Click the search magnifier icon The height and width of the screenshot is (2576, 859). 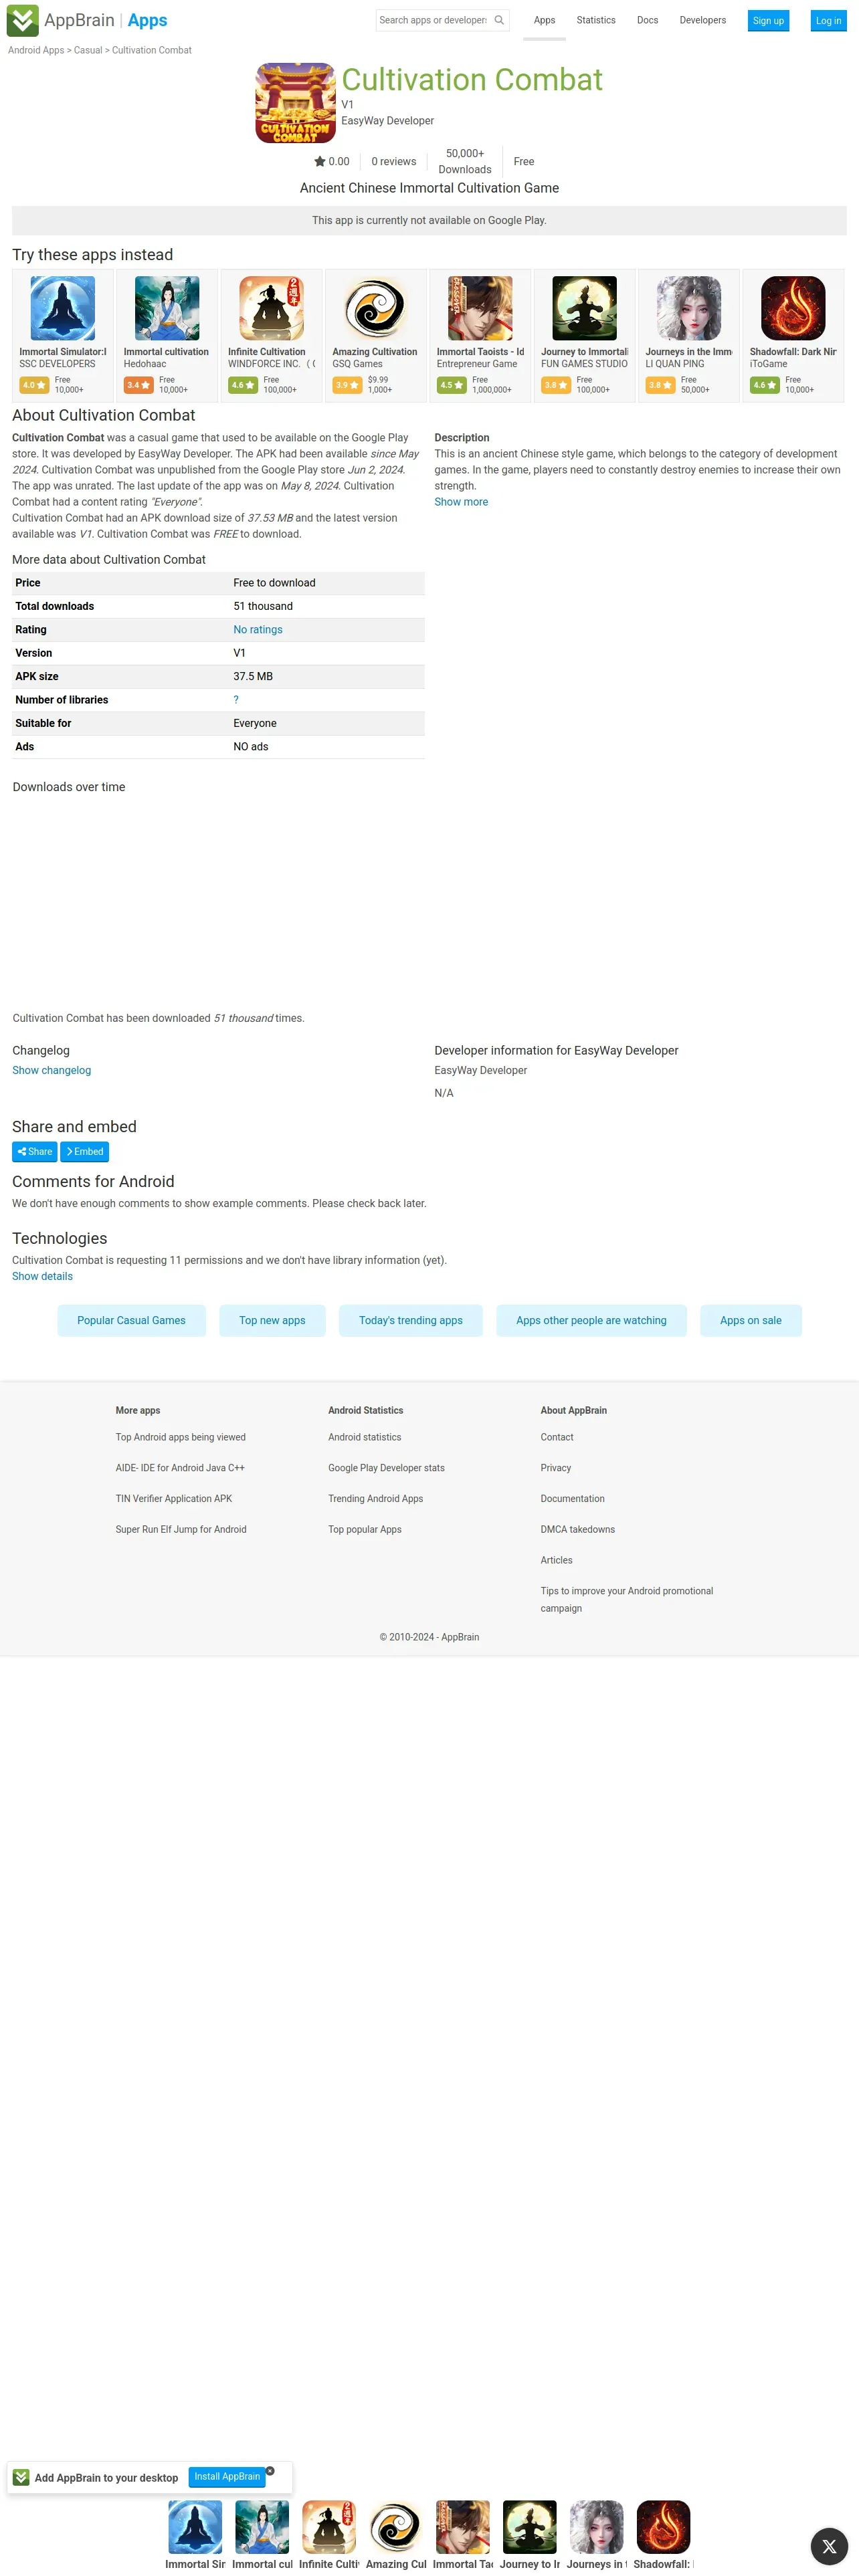499,20
